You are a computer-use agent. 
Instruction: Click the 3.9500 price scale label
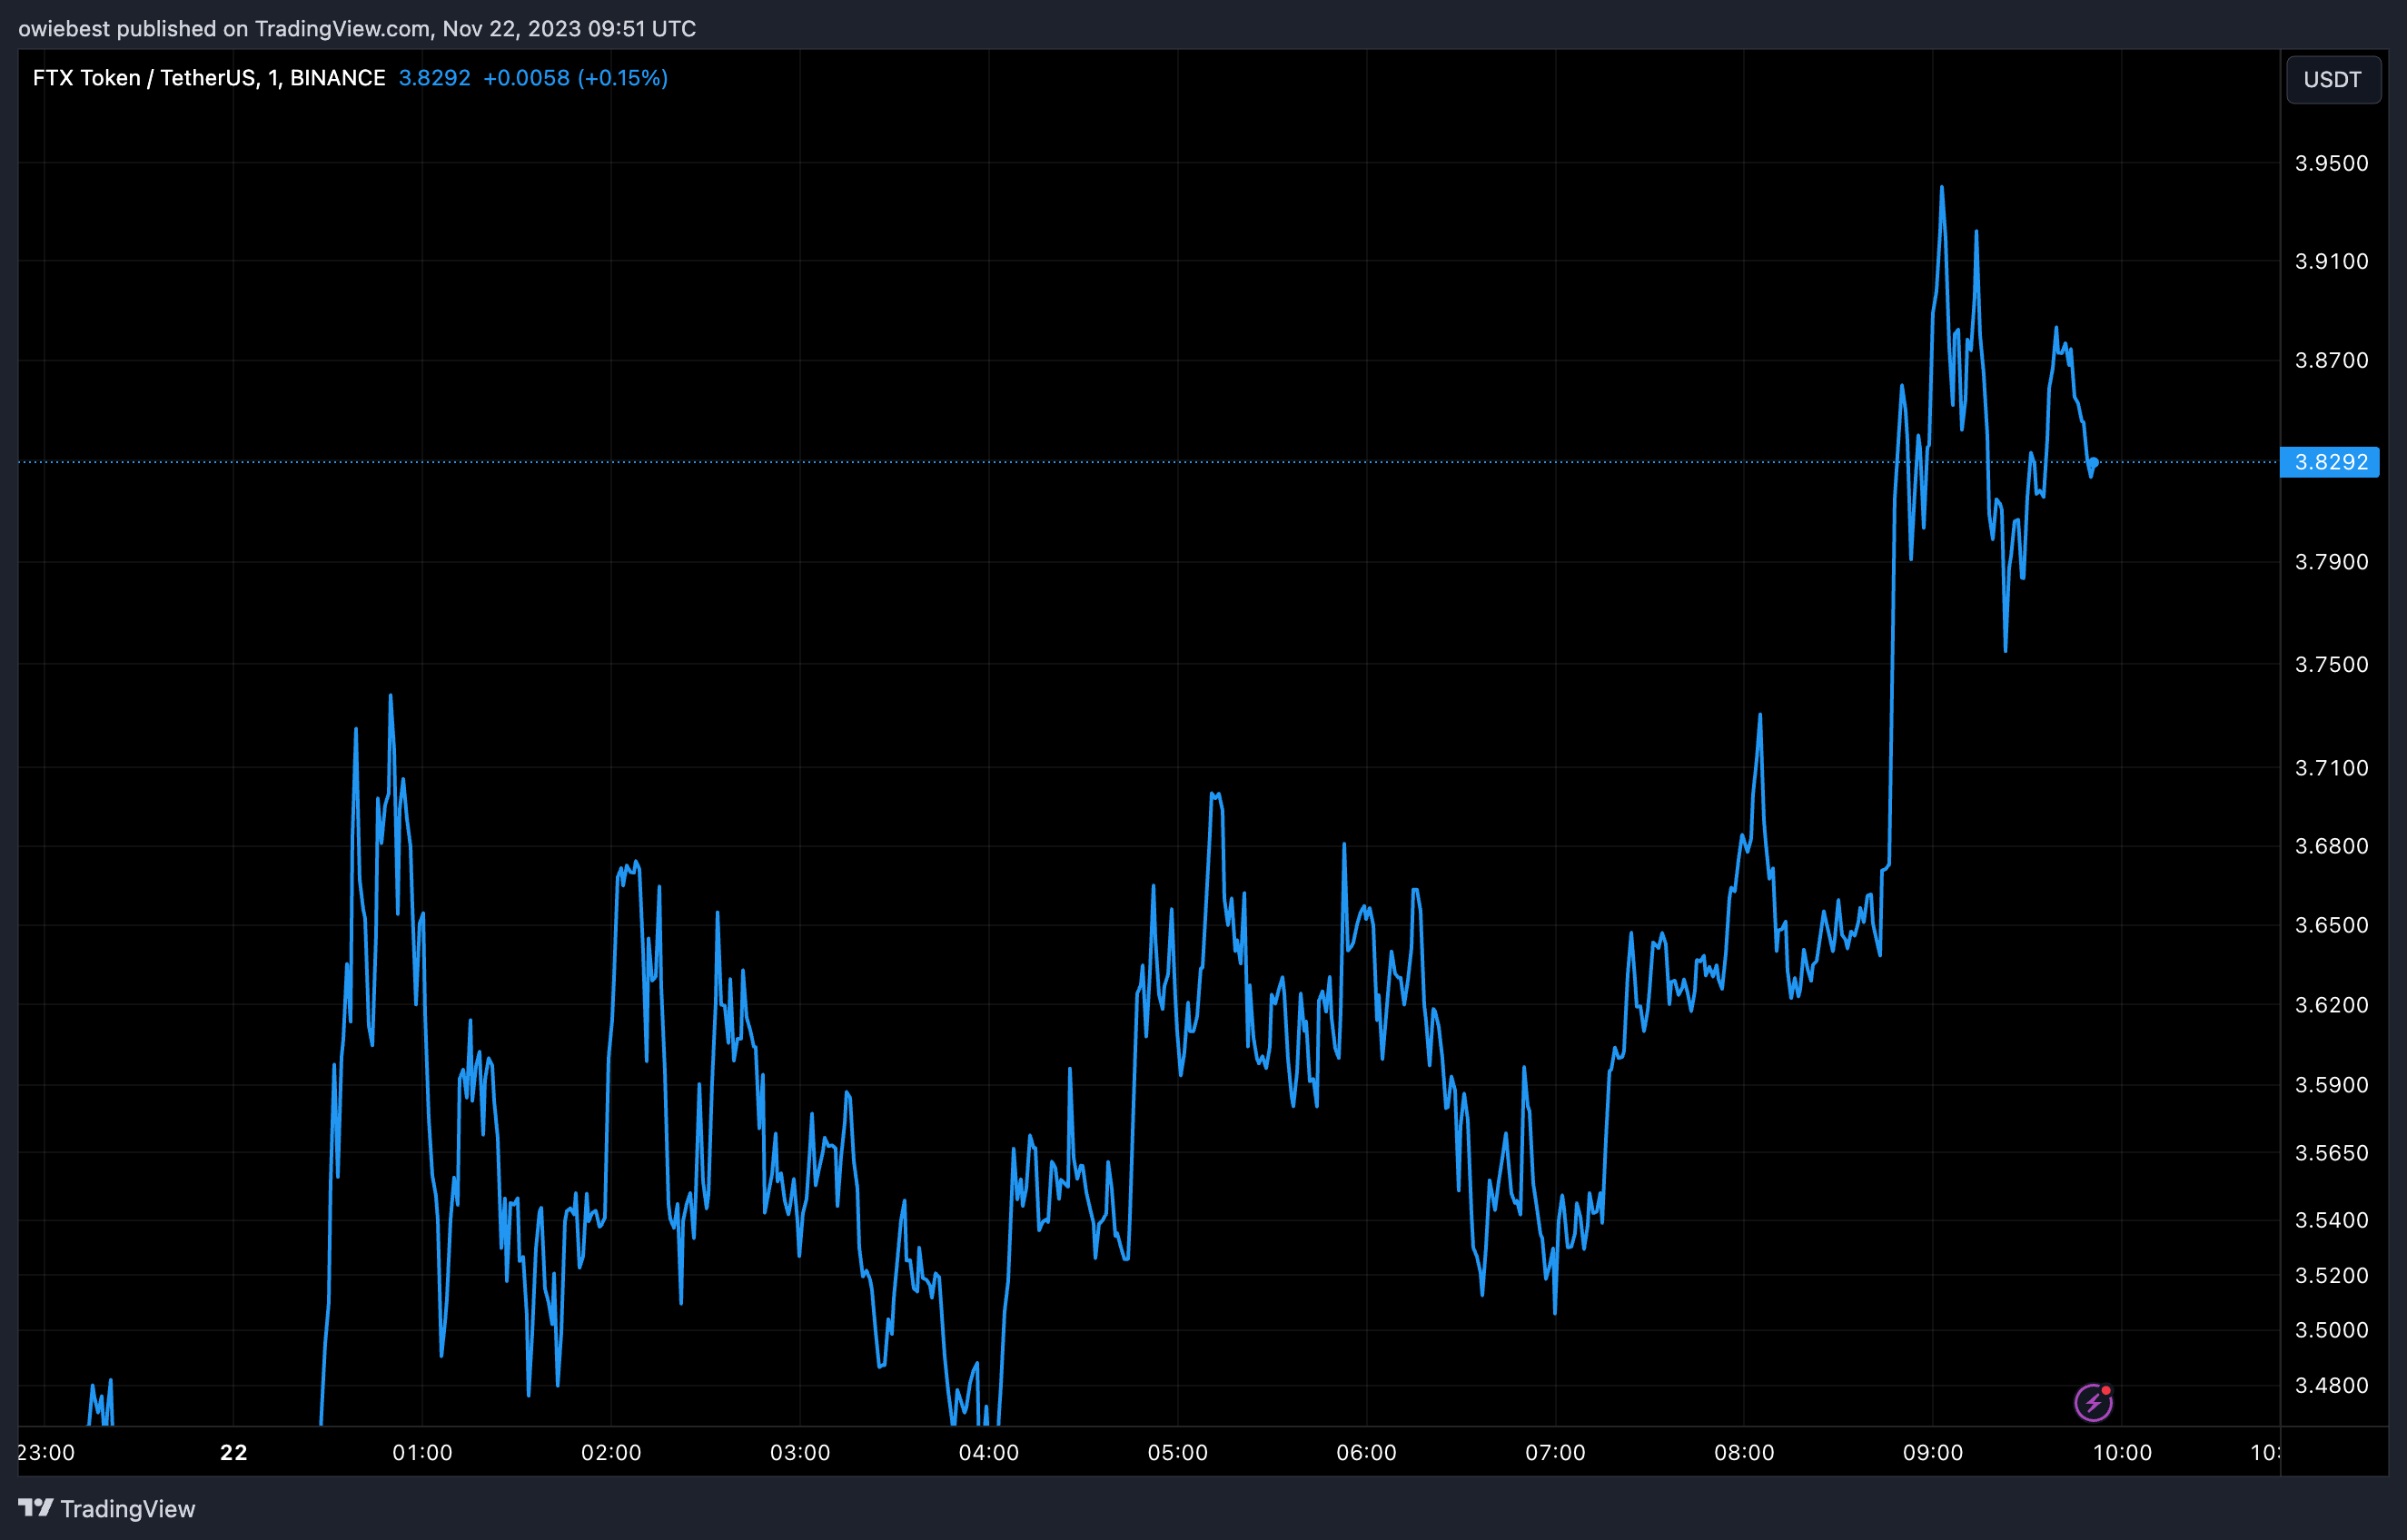click(2331, 163)
